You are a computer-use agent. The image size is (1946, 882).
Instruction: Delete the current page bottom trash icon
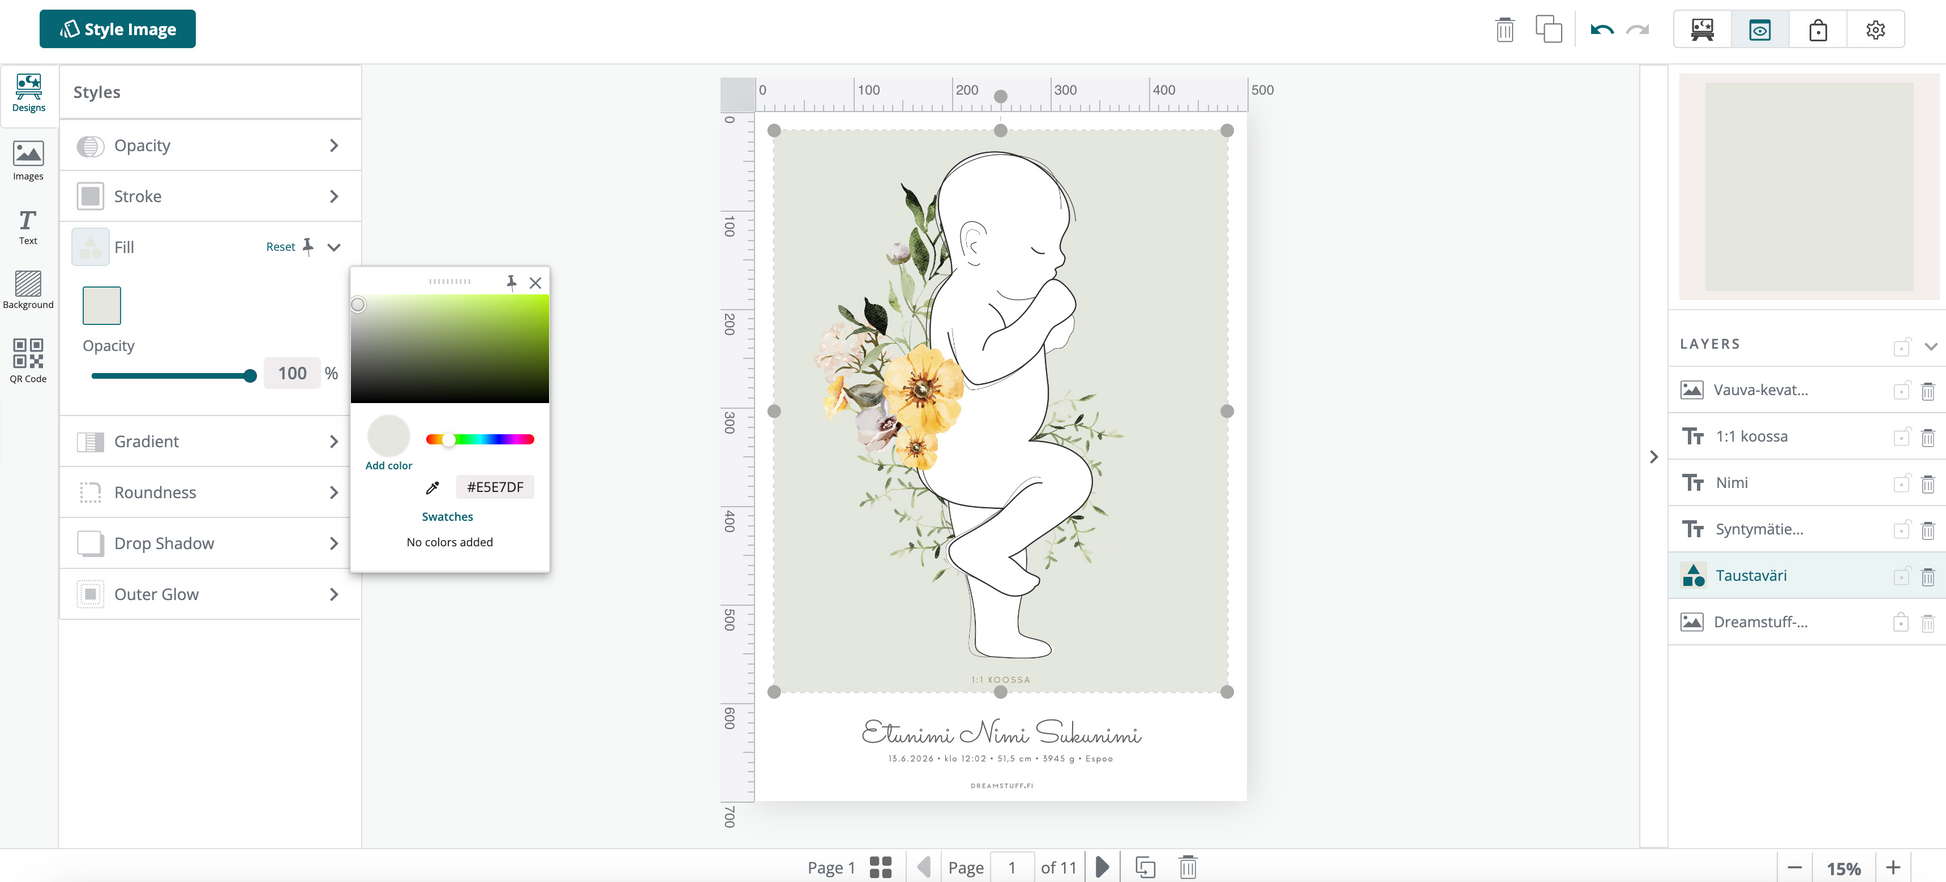(1188, 867)
